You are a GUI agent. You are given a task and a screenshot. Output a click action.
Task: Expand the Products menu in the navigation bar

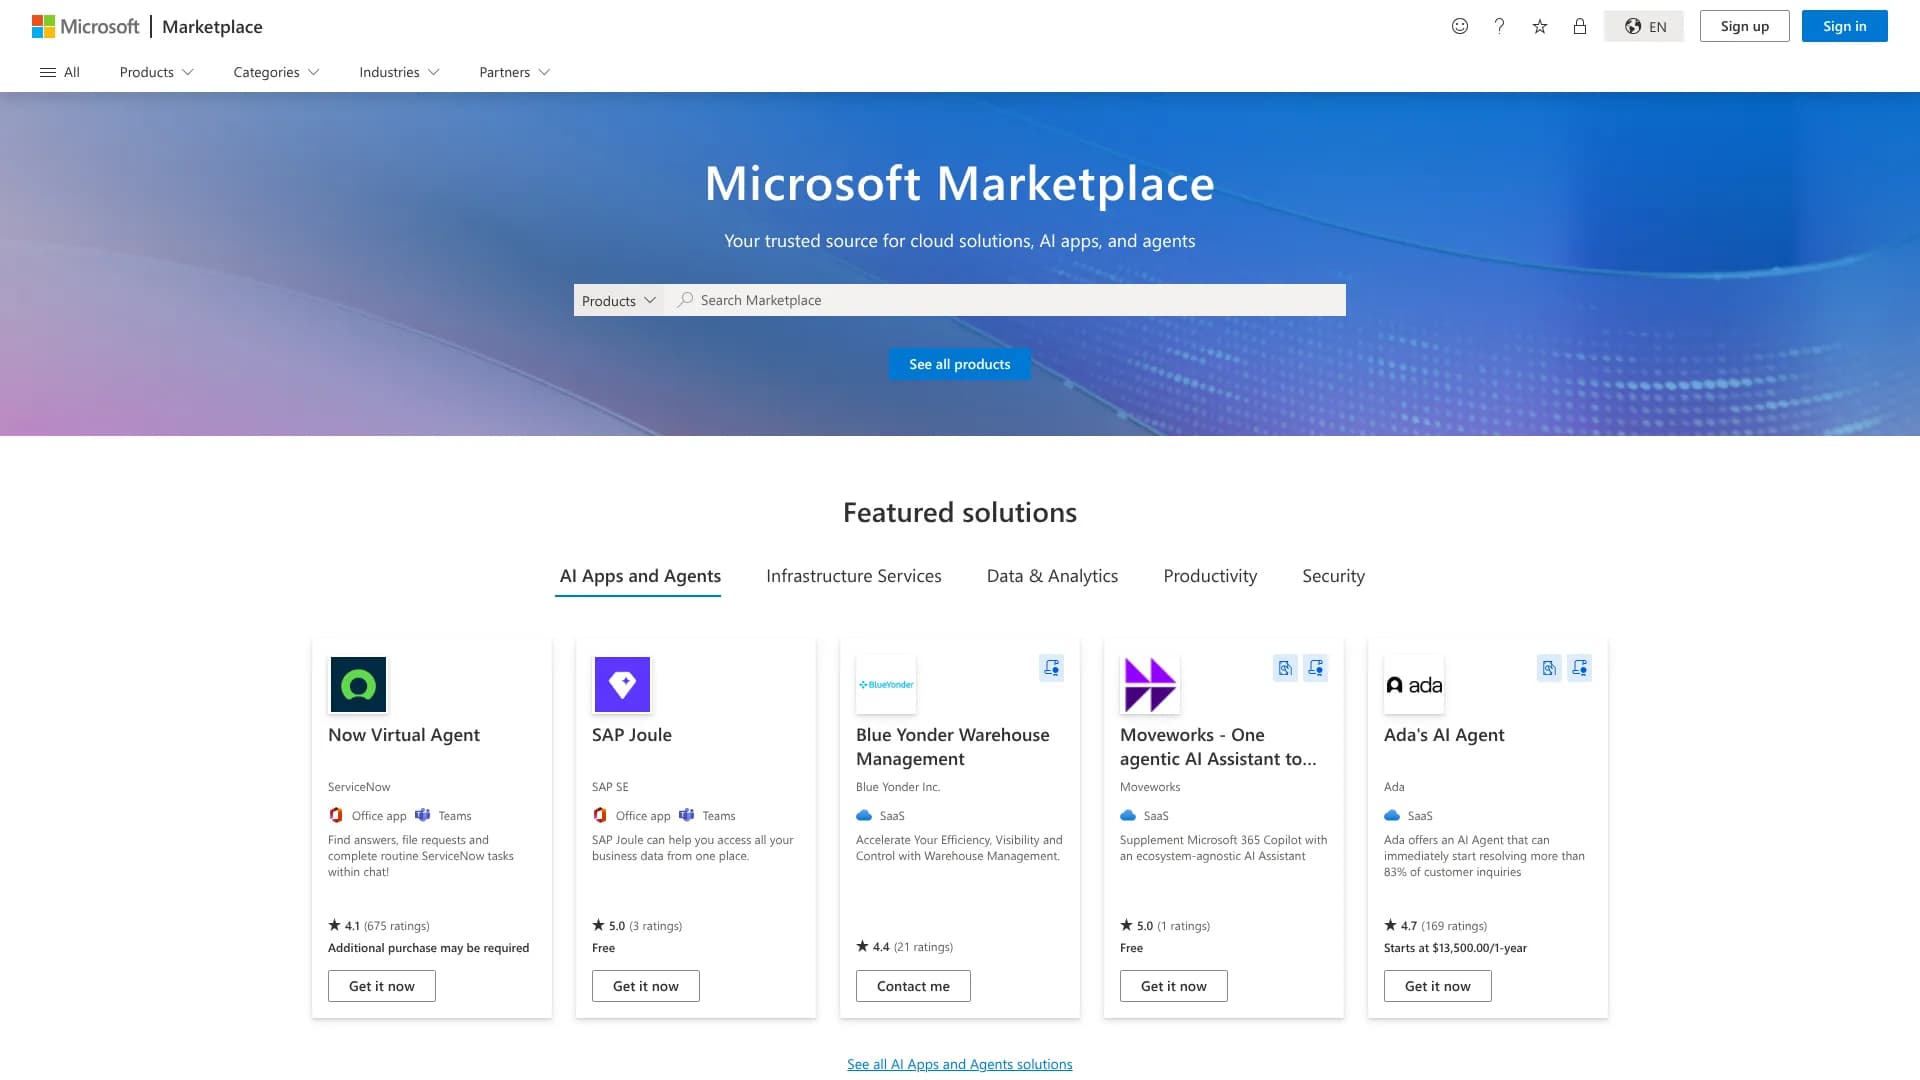pyautogui.click(x=156, y=72)
